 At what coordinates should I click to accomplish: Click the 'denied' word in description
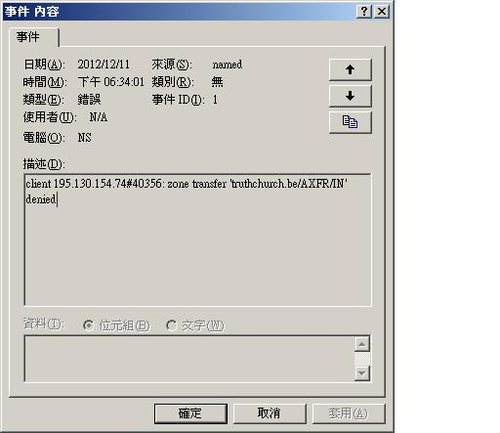(41, 199)
